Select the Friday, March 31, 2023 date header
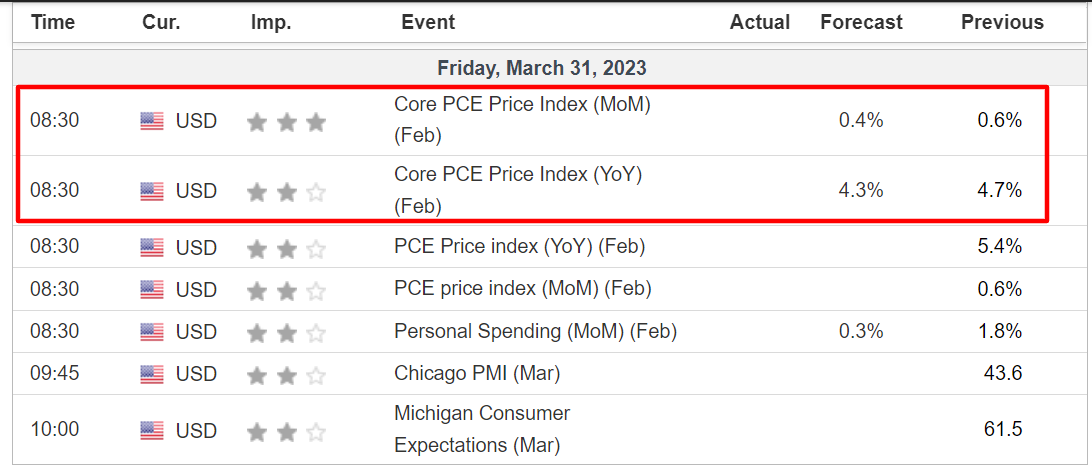The width and height of the screenshot is (1092, 470). tap(542, 68)
